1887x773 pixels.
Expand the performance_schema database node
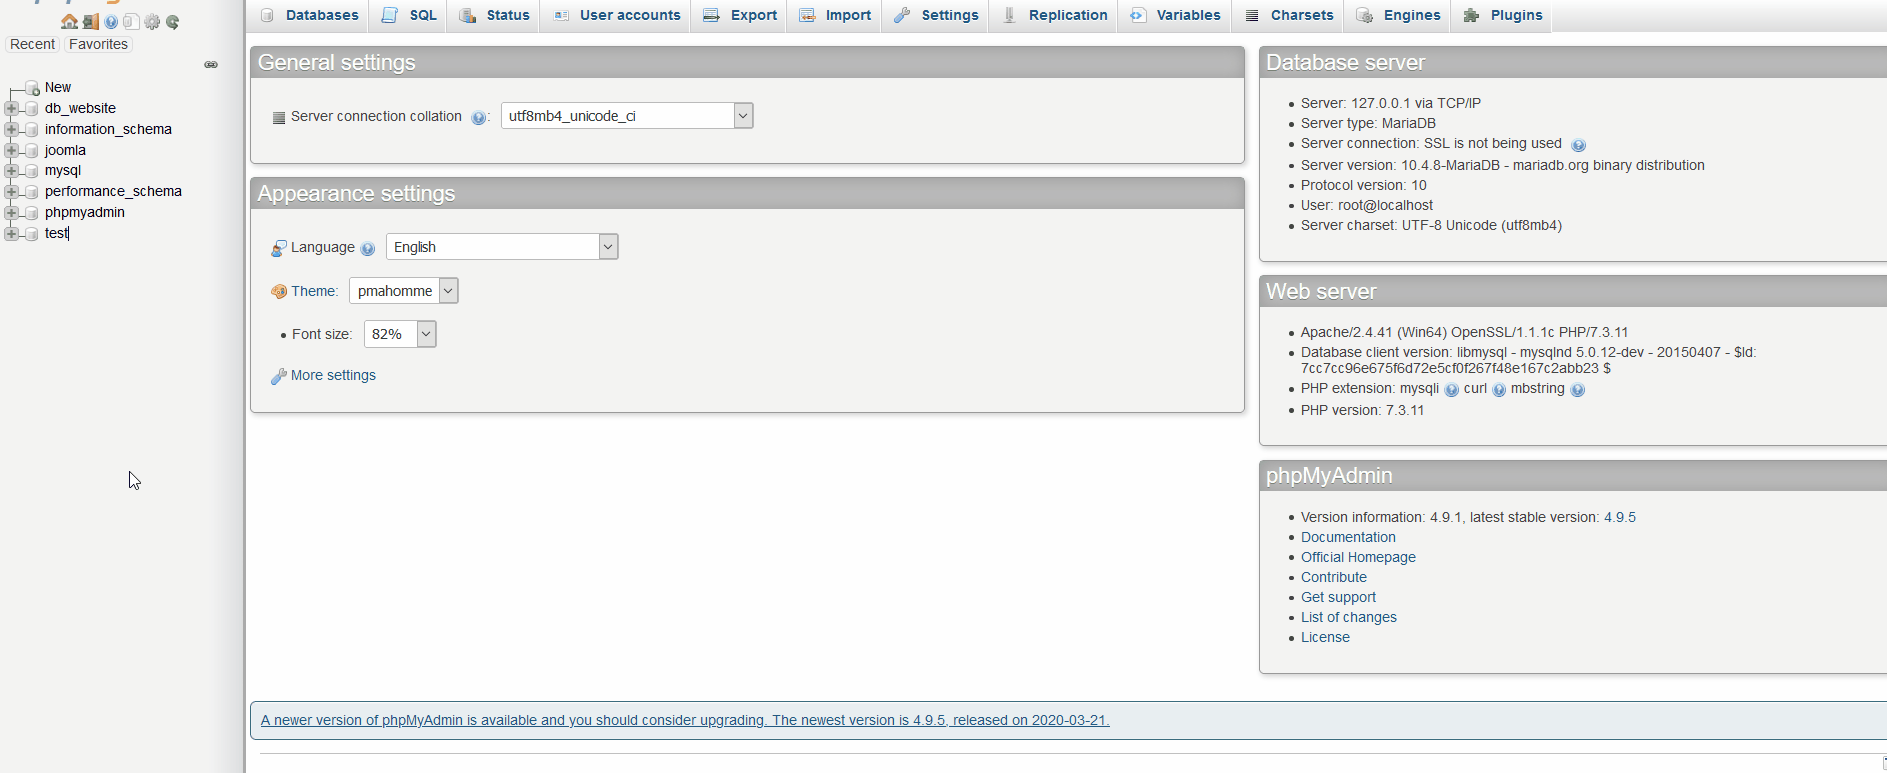coord(11,191)
